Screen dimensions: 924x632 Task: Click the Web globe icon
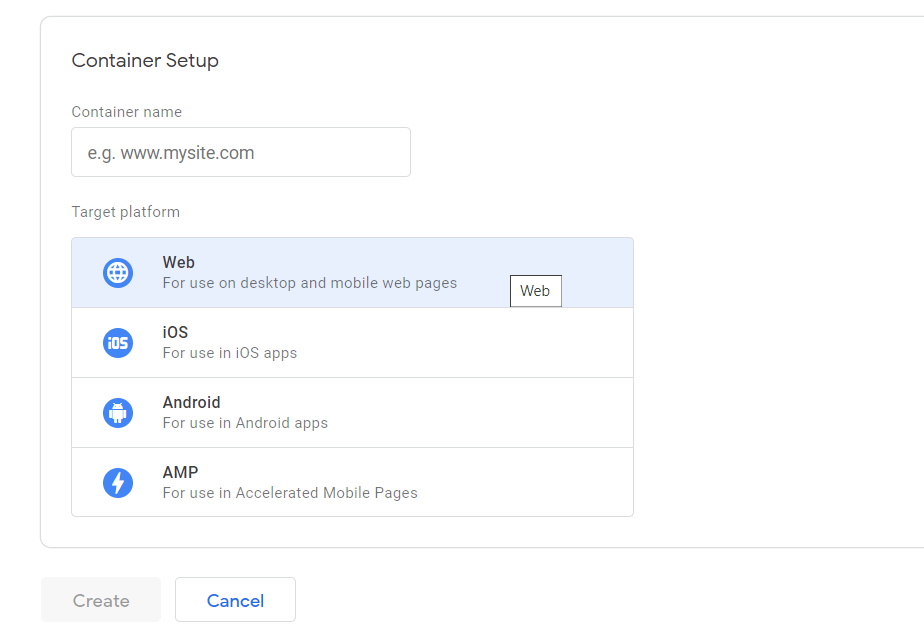(118, 273)
